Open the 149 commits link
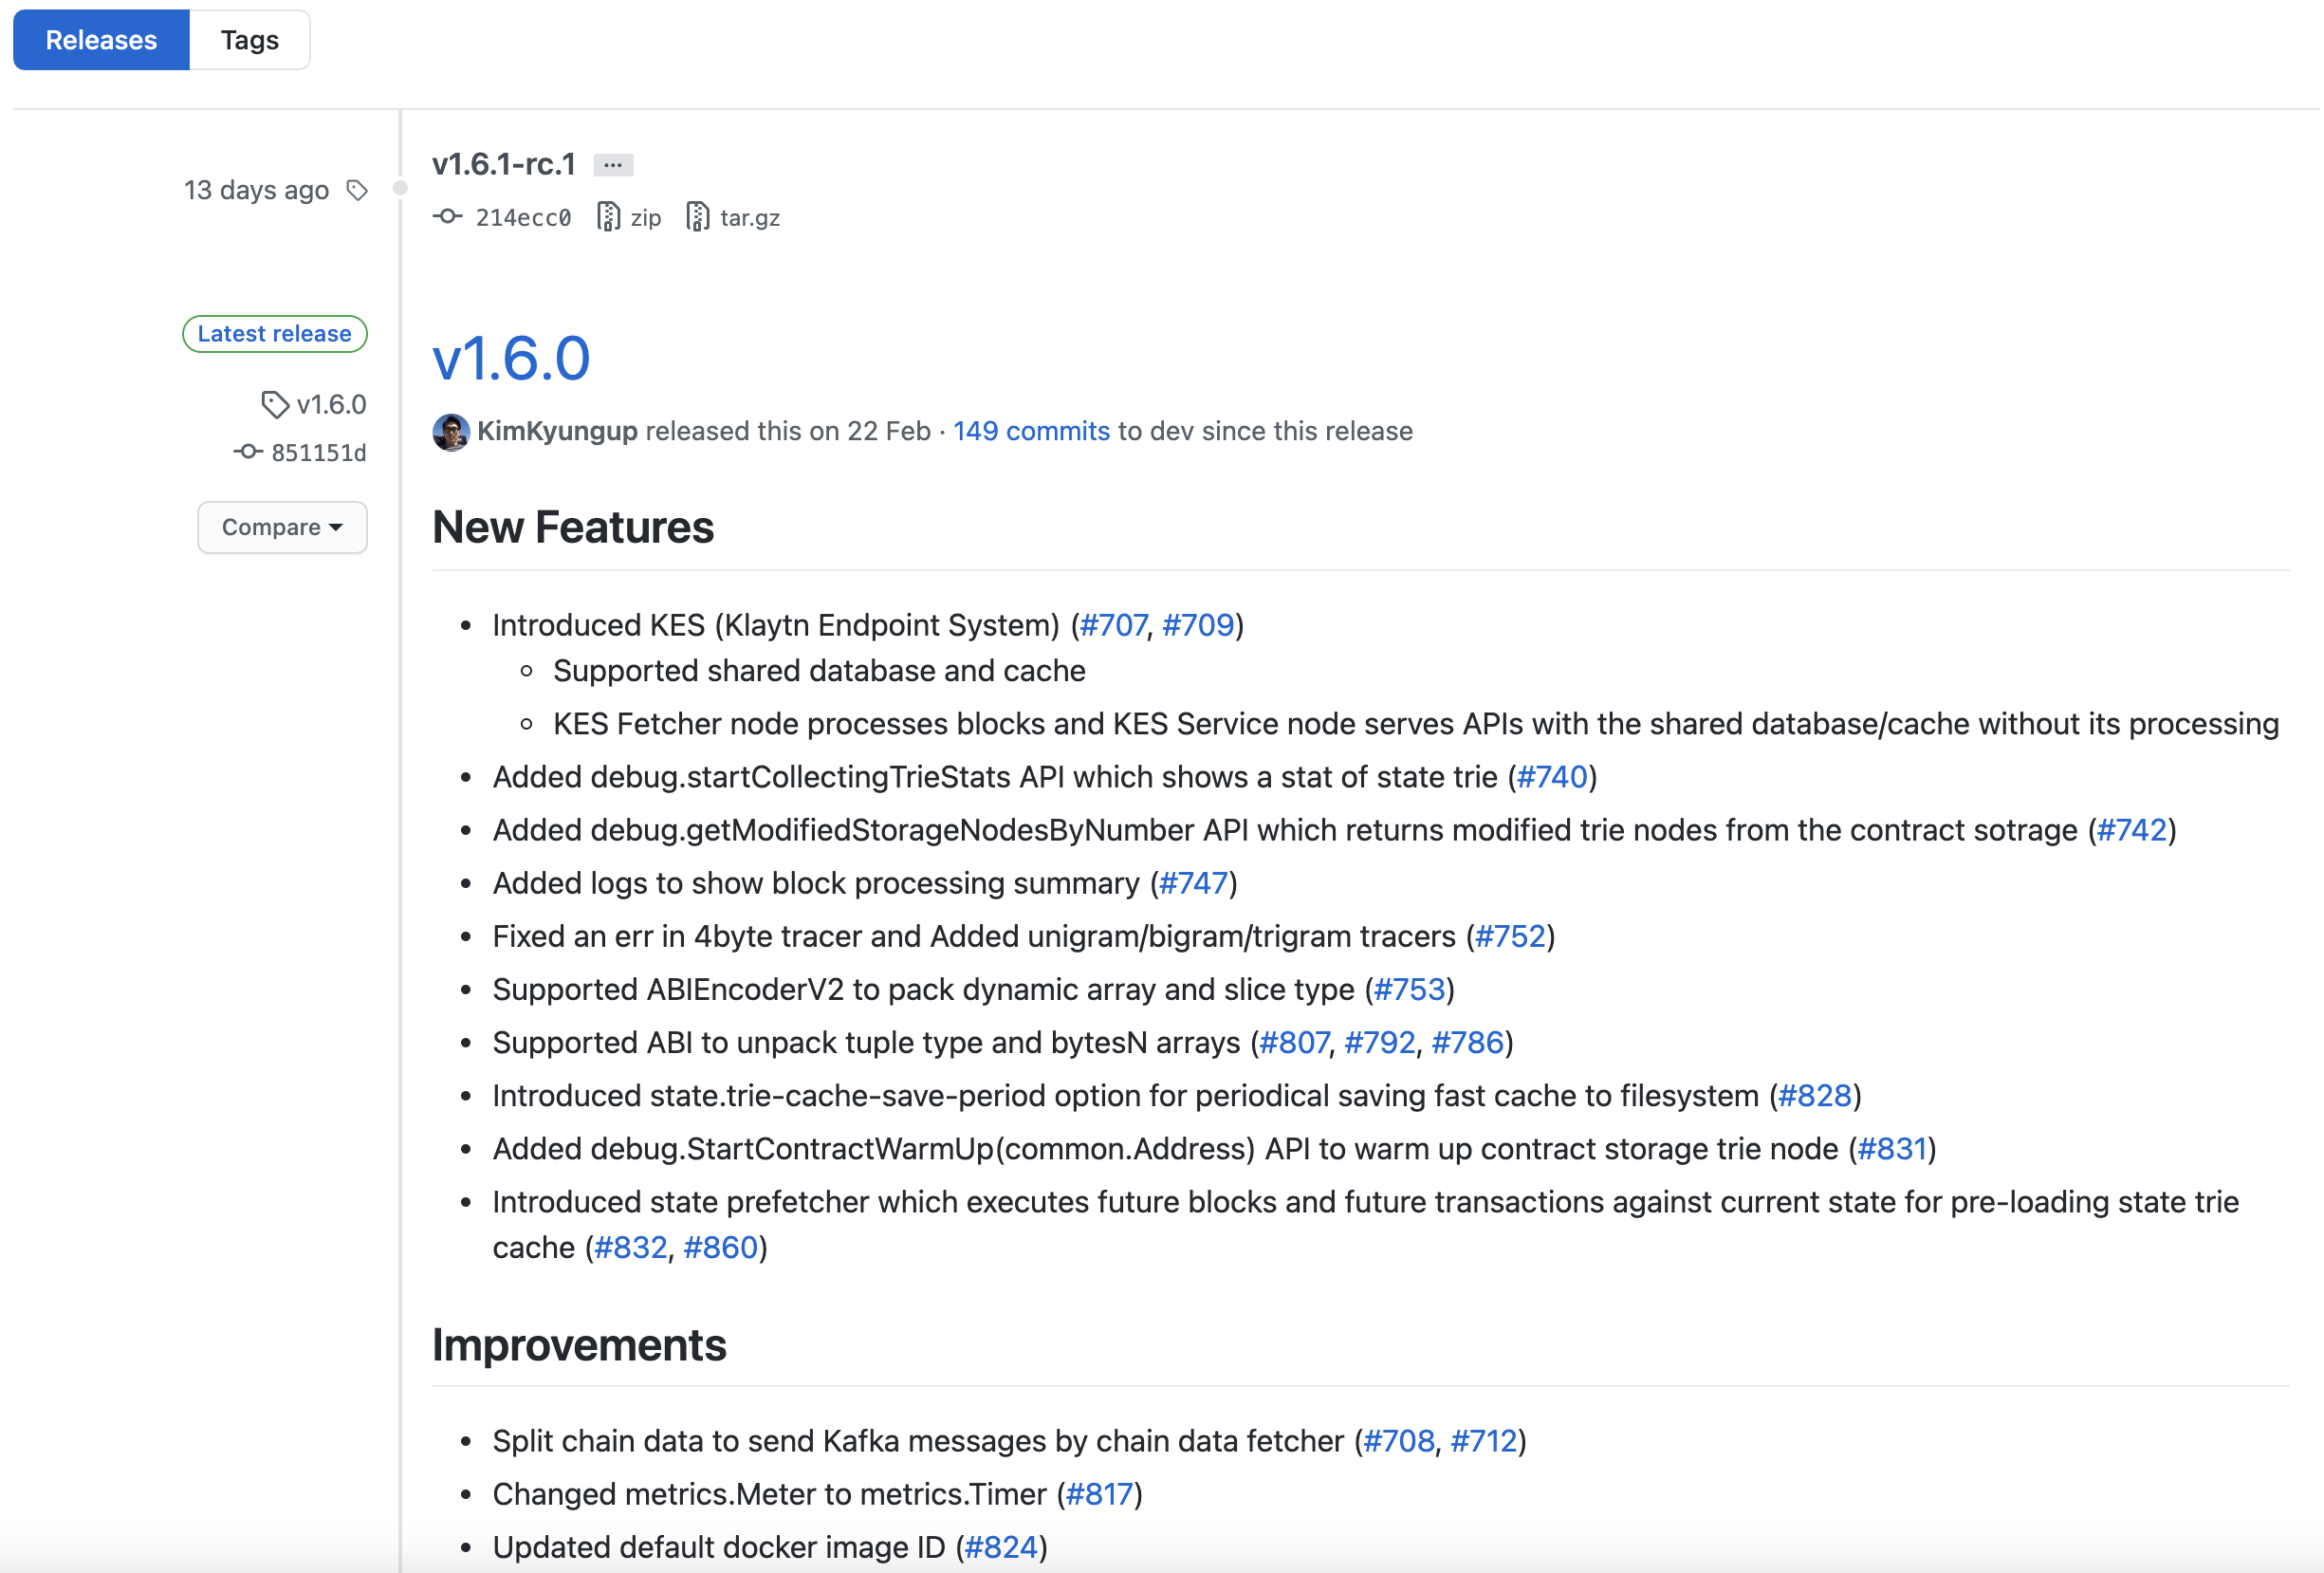Screen dimensions: 2324x1573 click(x=1031, y=431)
